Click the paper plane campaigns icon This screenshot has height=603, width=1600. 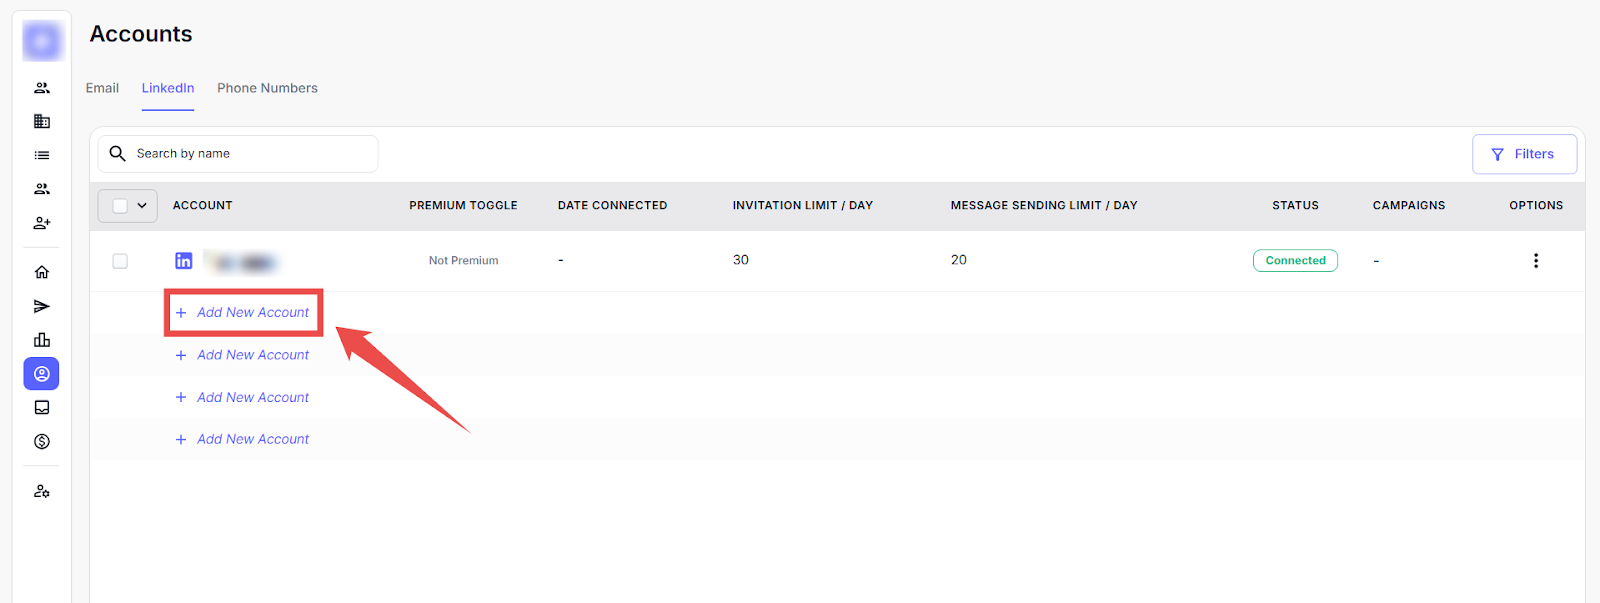[x=42, y=306]
